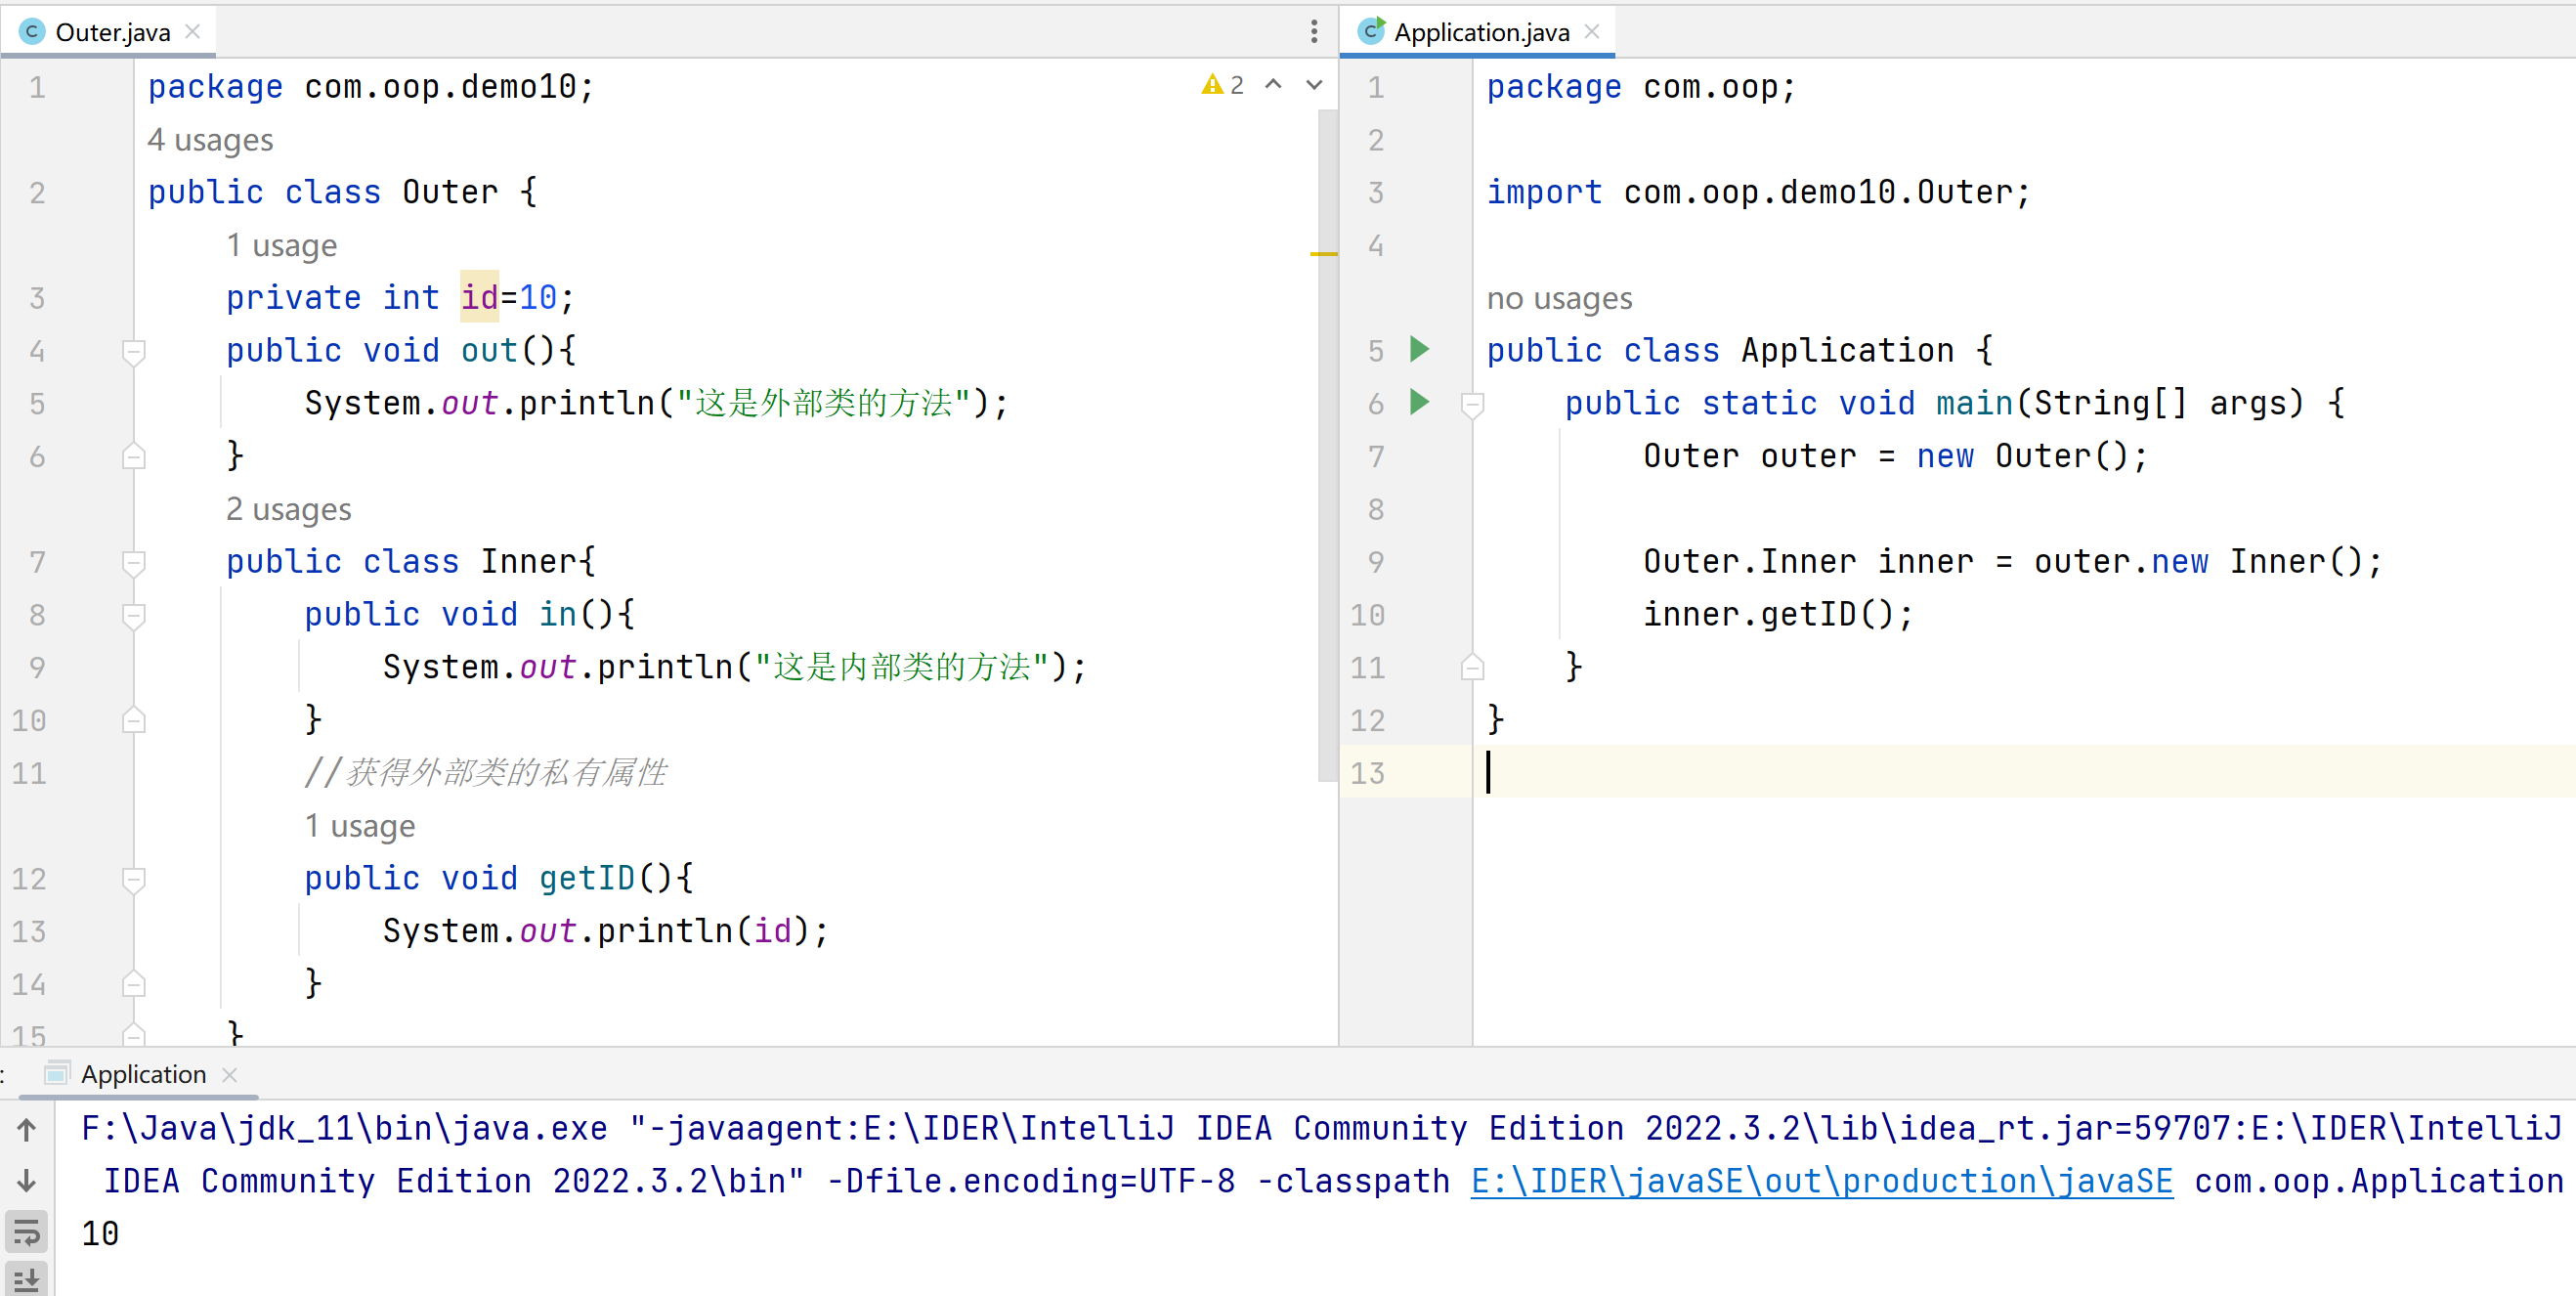Click the warnings indicator in Outer.java
Screen dimensions: 2576x1296
pyautogui.click(x=1222, y=85)
